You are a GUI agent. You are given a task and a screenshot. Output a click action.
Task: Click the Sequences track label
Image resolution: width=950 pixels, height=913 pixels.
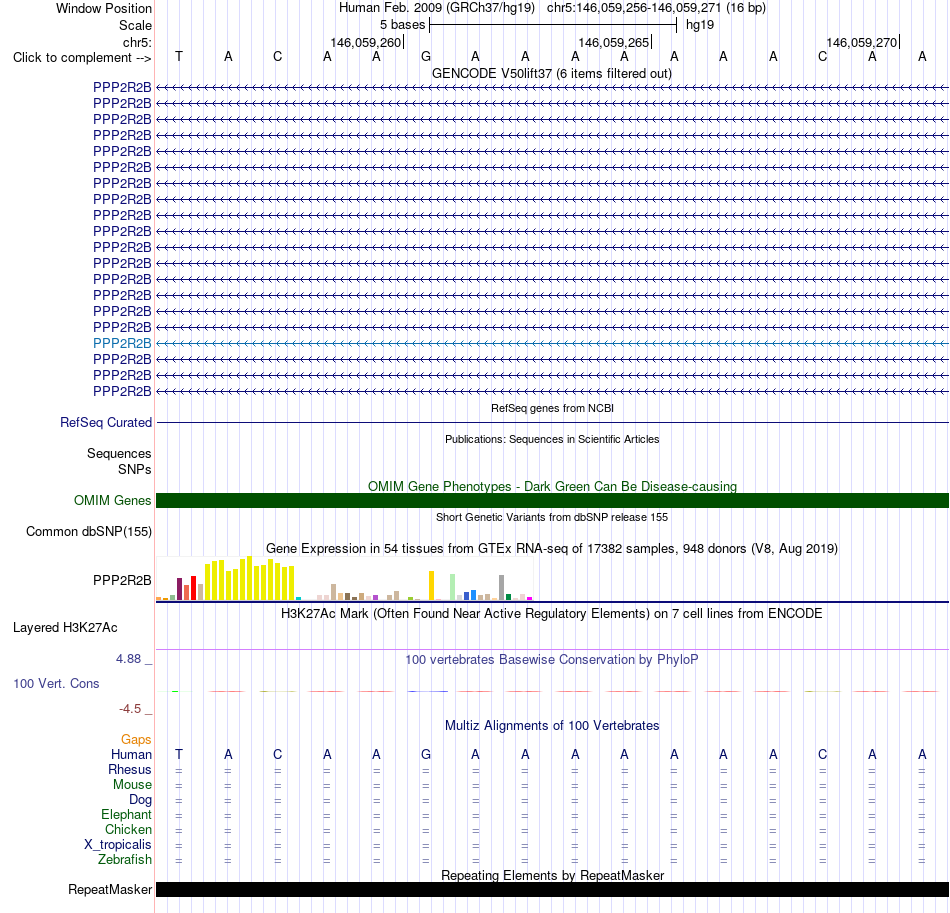click(119, 453)
